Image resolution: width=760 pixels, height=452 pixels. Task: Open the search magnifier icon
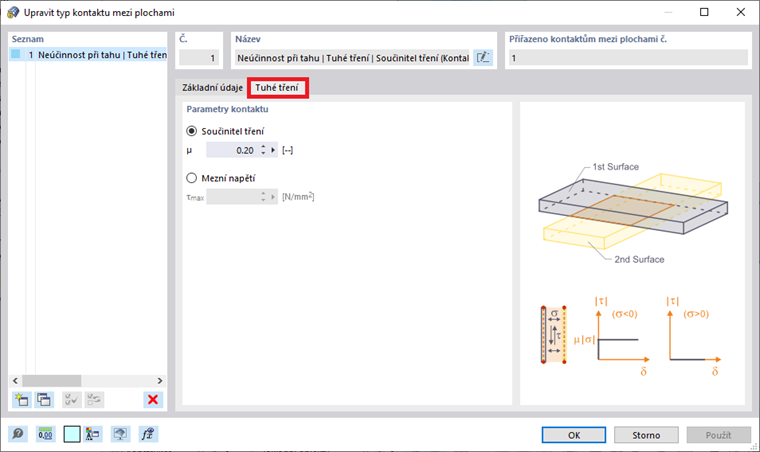pyautogui.click(x=18, y=434)
